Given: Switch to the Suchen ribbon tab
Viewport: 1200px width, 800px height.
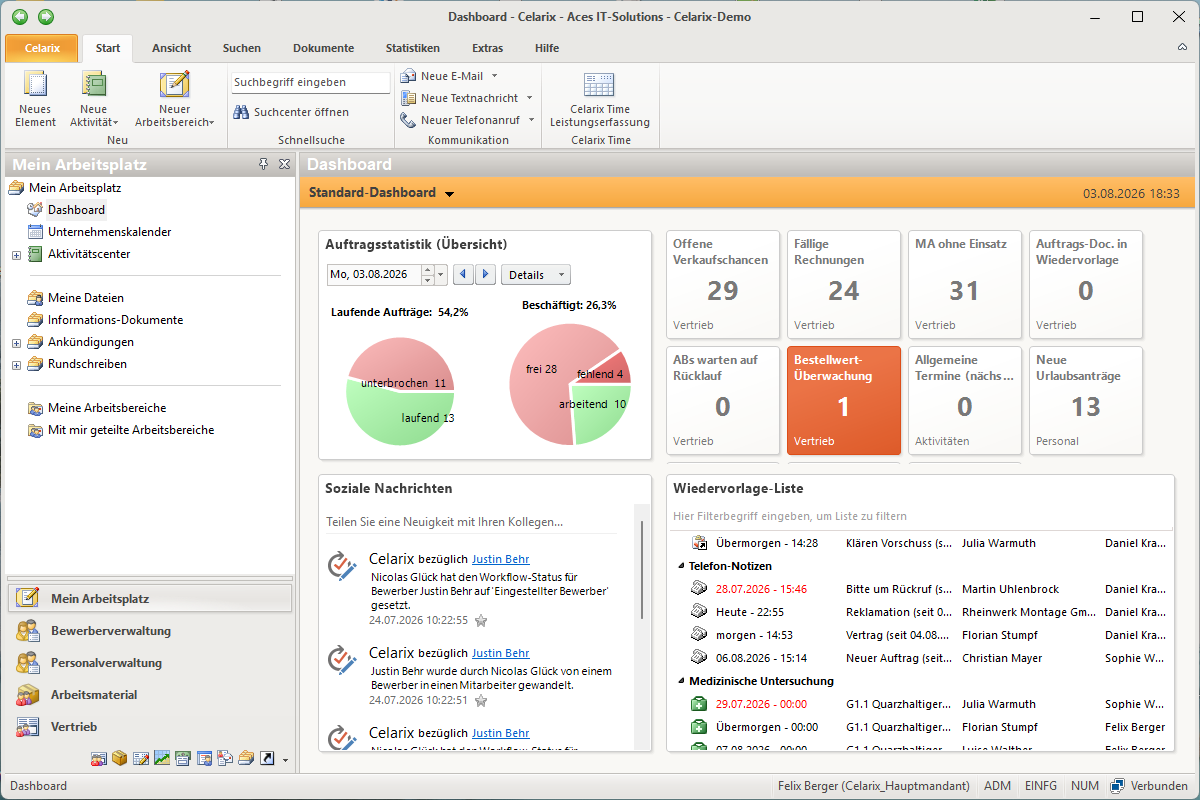Looking at the screenshot, I should coord(242,48).
